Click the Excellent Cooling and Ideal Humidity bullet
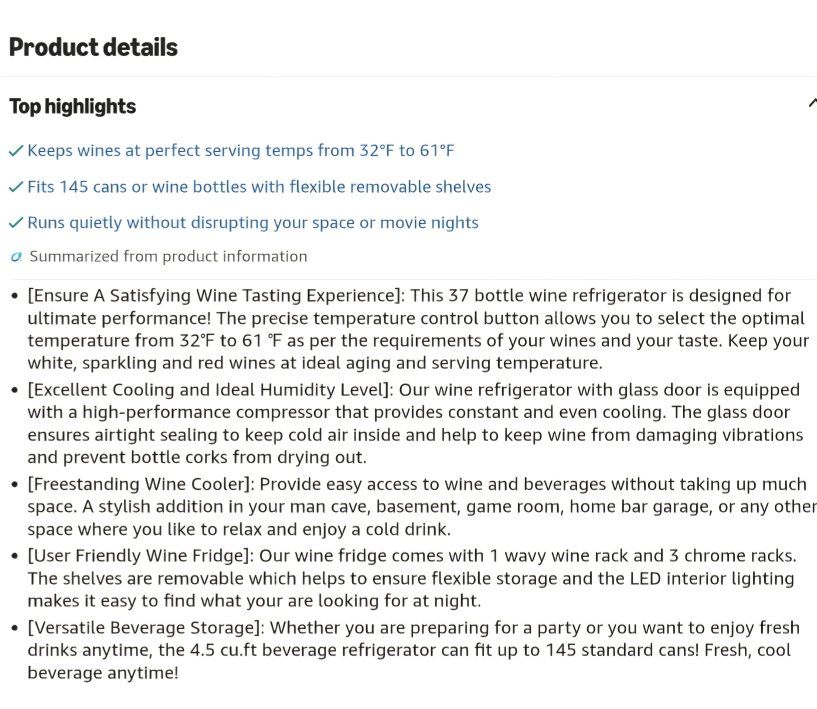Screen dimensions: 817x709 tap(415, 424)
